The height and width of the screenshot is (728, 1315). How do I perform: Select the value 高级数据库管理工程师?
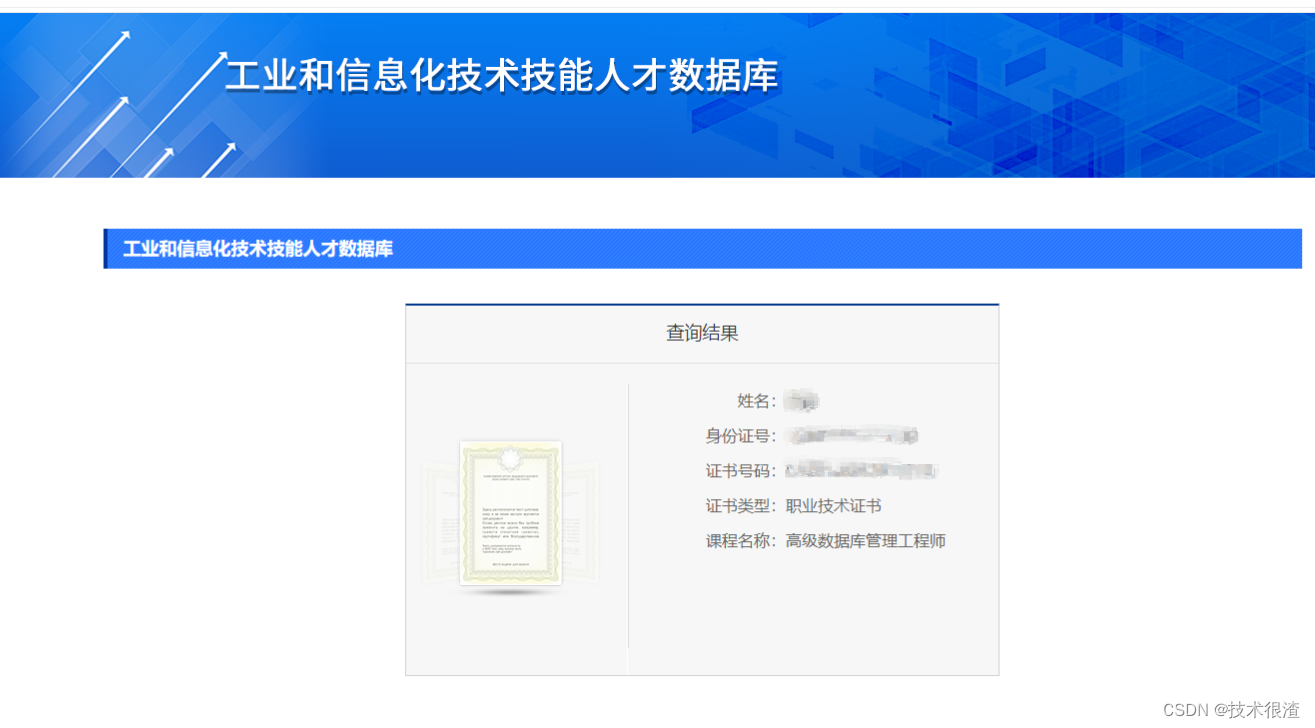click(x=865, y=541)
